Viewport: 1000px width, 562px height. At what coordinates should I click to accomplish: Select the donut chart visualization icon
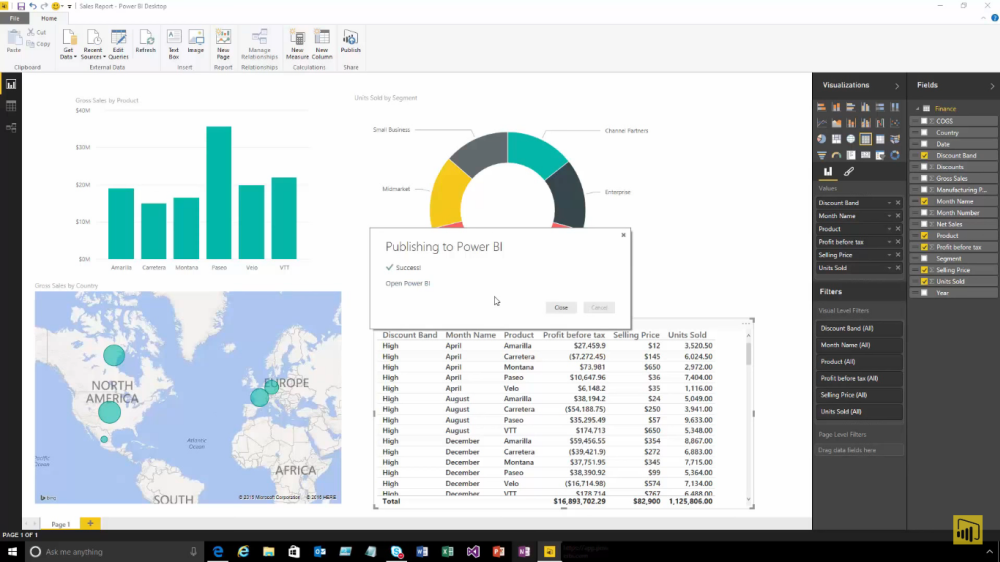[x=895, y=155]
